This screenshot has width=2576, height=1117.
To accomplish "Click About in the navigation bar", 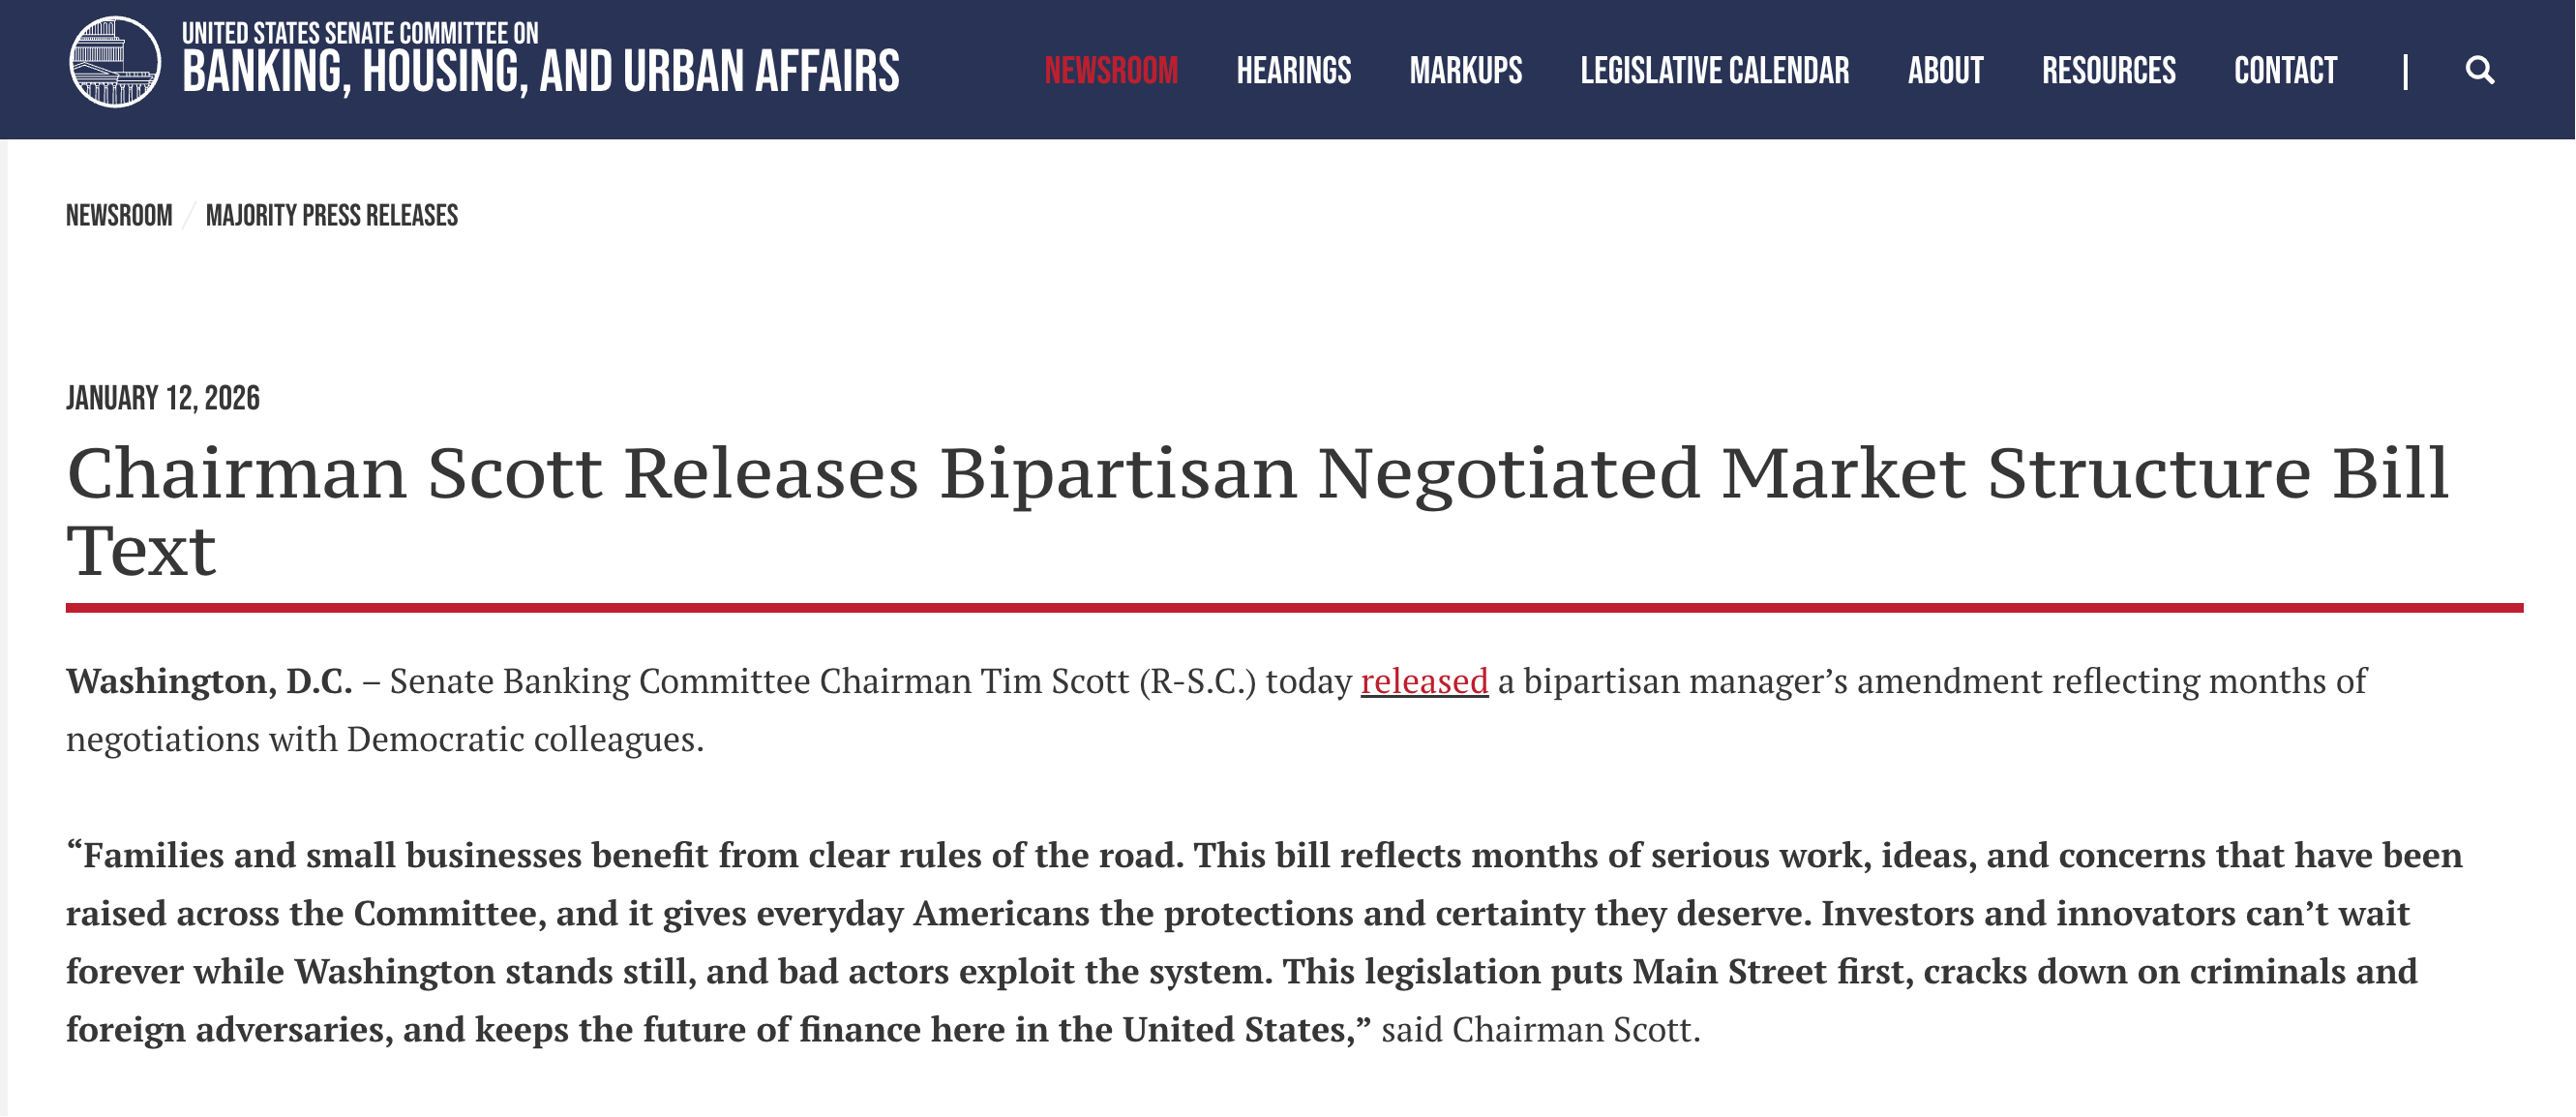I will (1945, 71).
